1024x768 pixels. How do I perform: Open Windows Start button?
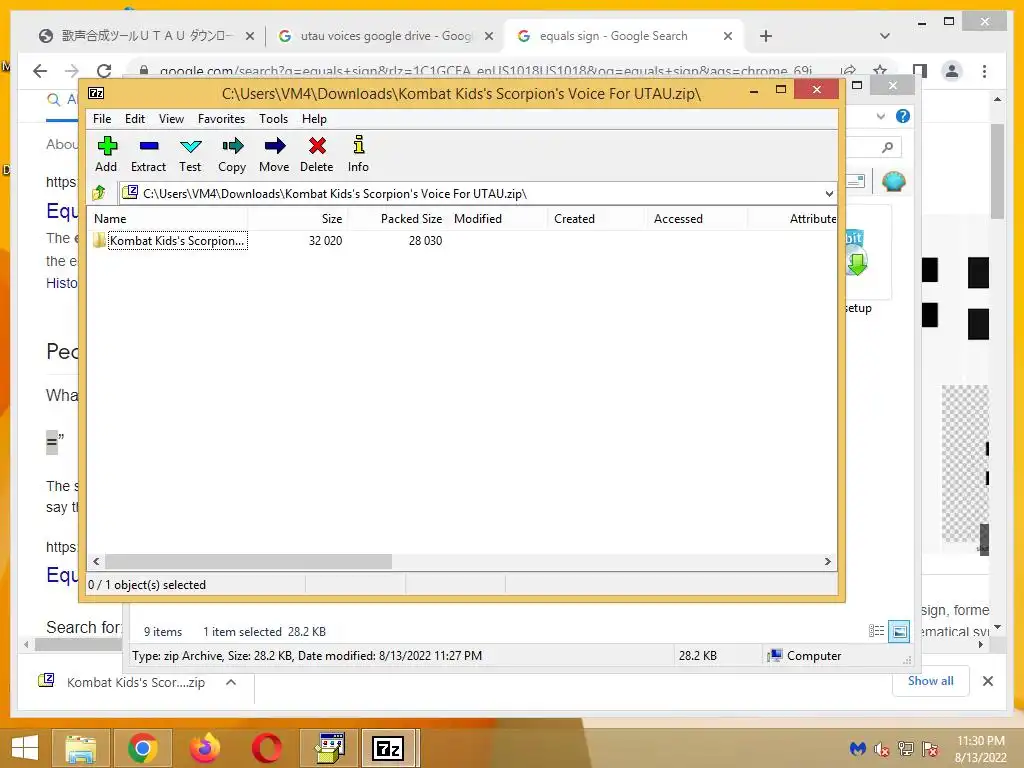tap(25, 748)
